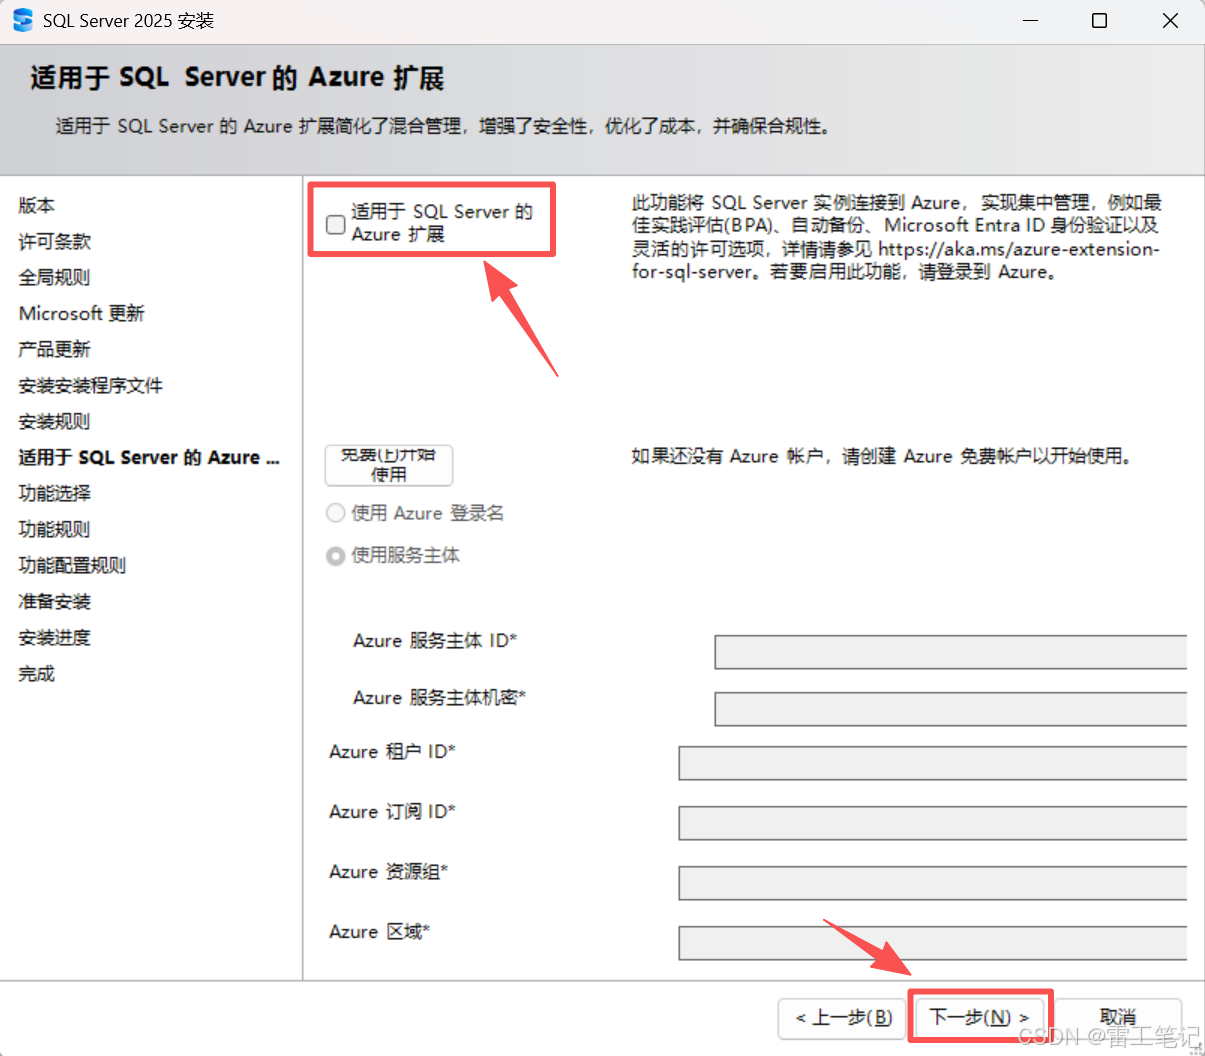Image resolution: width=1205 pixels, height=1056 pixels.
Task: Select the bold 适用于 SQL Server 的 Azure step
Action: pos(149,457)
